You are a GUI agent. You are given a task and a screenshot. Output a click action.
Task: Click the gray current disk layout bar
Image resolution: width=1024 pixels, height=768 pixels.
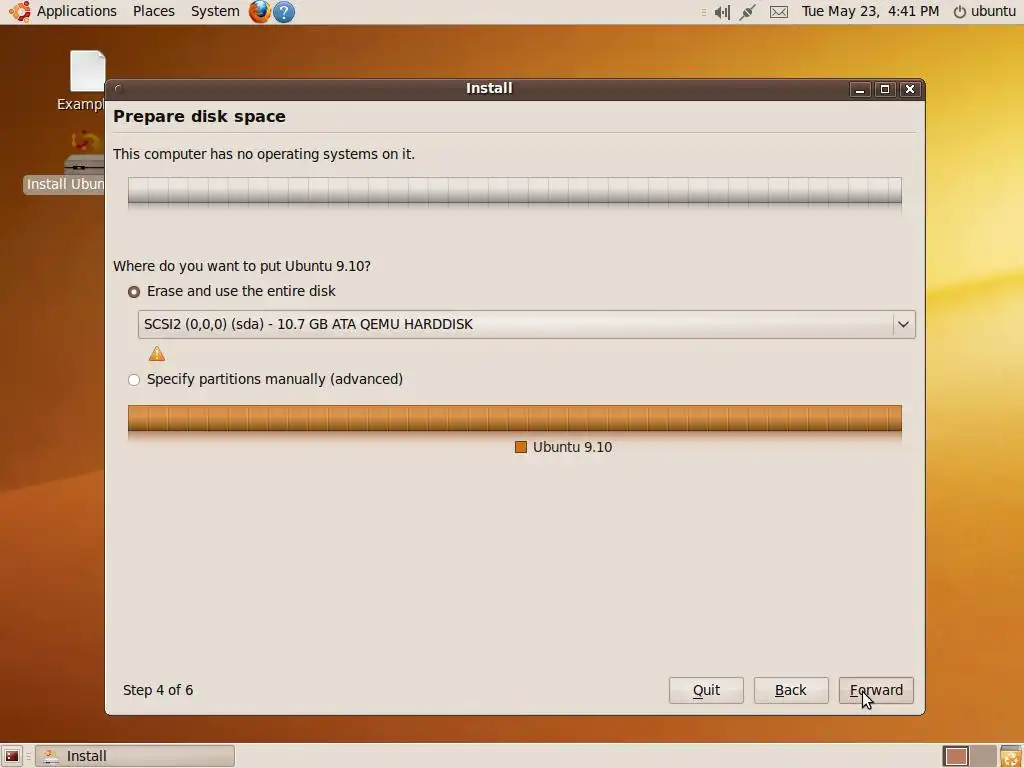(515, 191)
